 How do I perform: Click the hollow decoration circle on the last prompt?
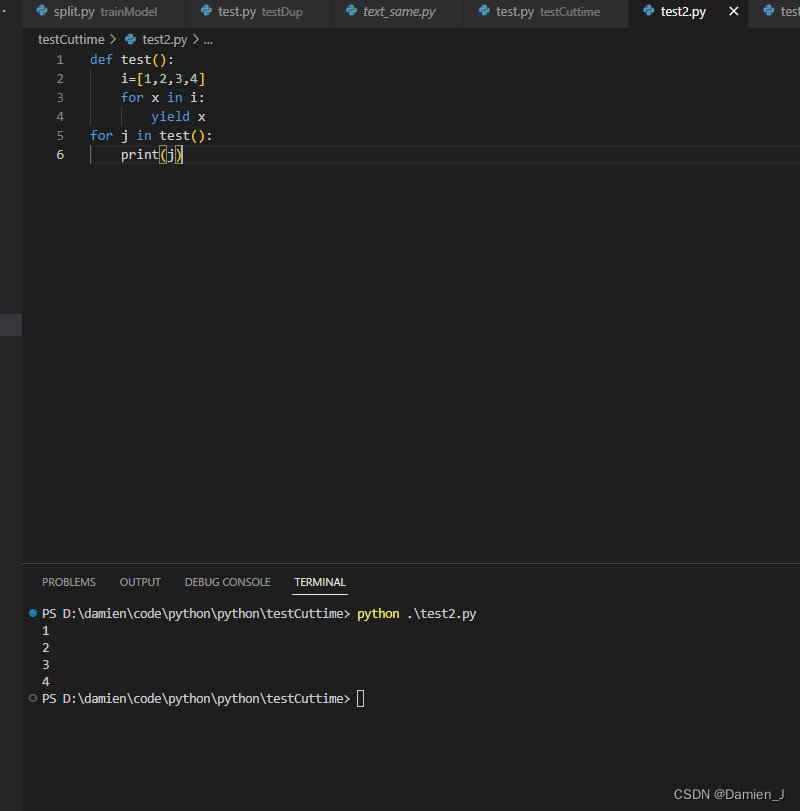point(31,698)
